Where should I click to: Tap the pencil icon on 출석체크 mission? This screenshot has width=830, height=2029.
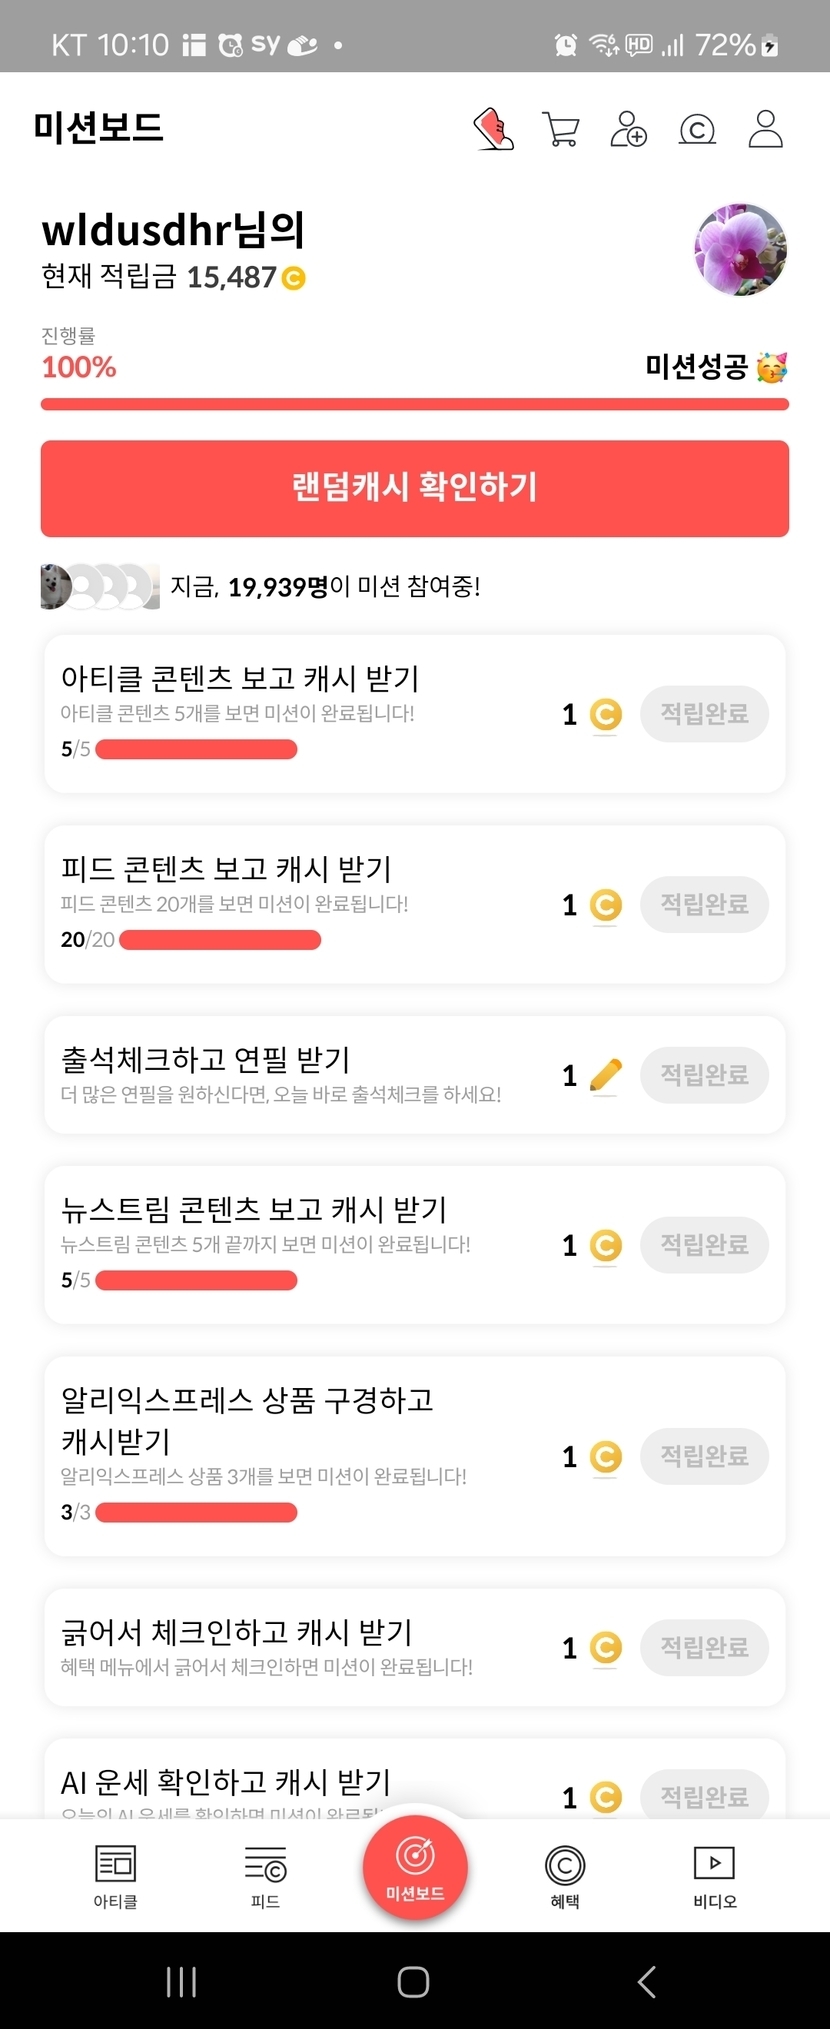pos(605,1075)
